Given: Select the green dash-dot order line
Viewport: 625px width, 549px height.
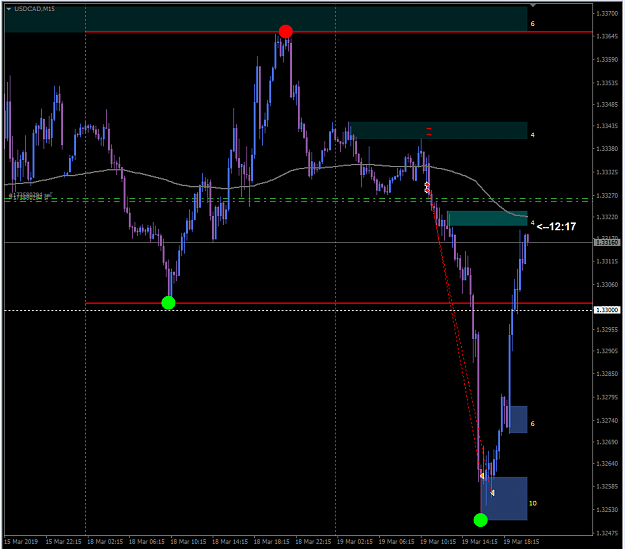Looking at the screenshot, I should (298, 198).
